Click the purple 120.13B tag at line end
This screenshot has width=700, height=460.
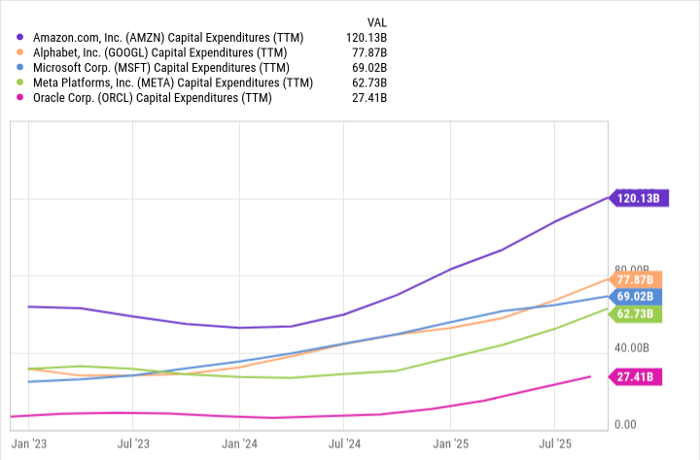click(636, 198)
